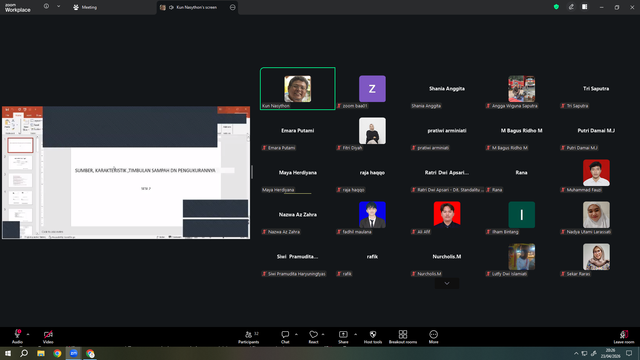Viewport: 640px width, 360px height.
Task: Expand reaction options arrow beside React
Action: click(323, 334)
